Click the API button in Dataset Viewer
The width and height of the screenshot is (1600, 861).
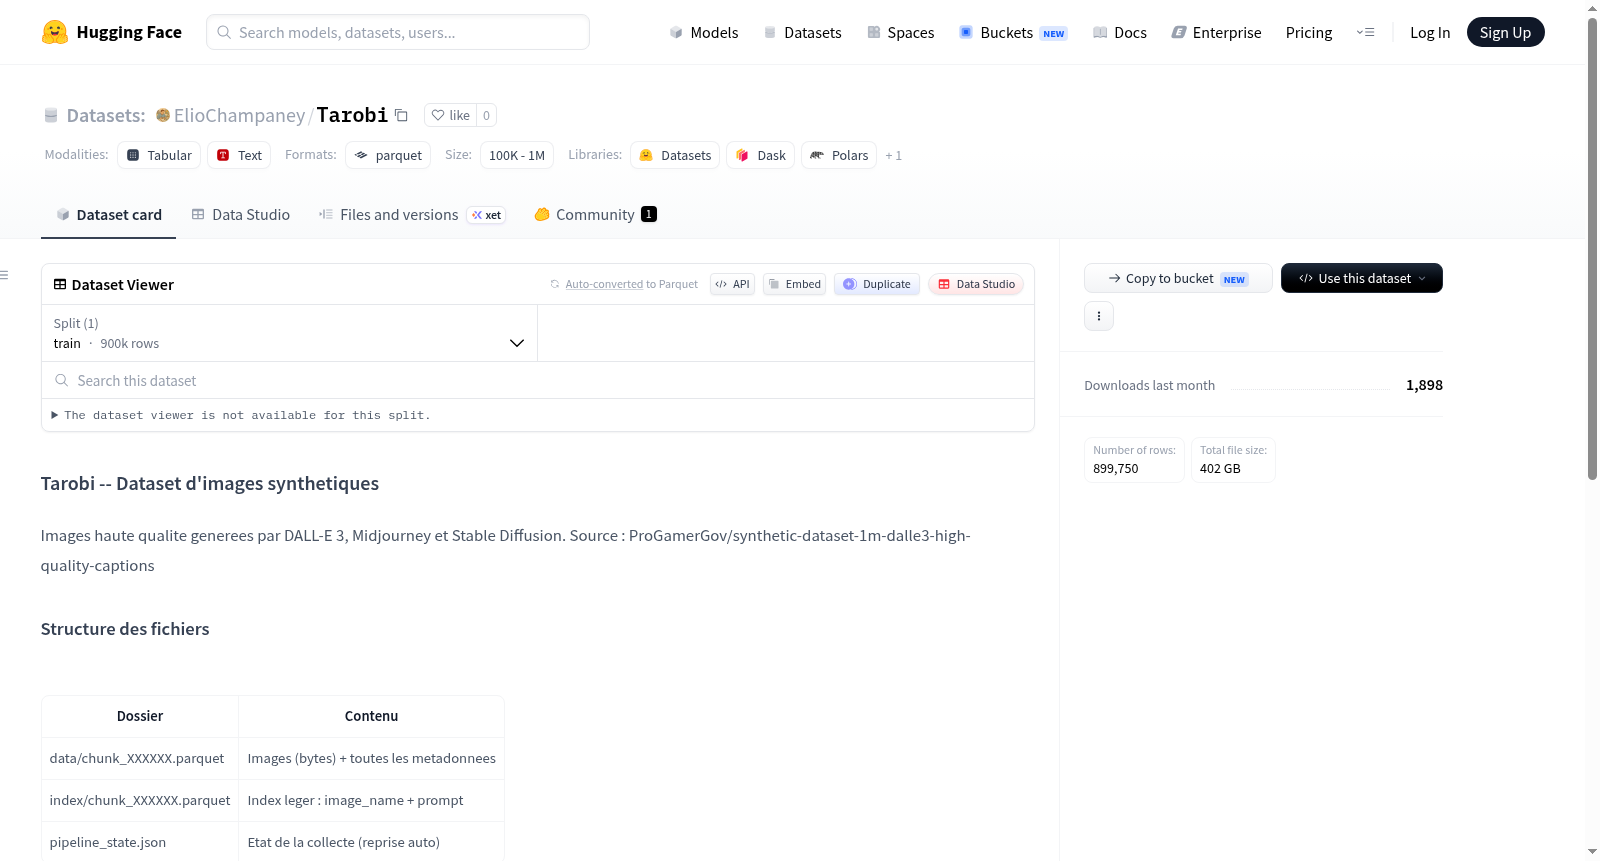click(x=732, y=284)
